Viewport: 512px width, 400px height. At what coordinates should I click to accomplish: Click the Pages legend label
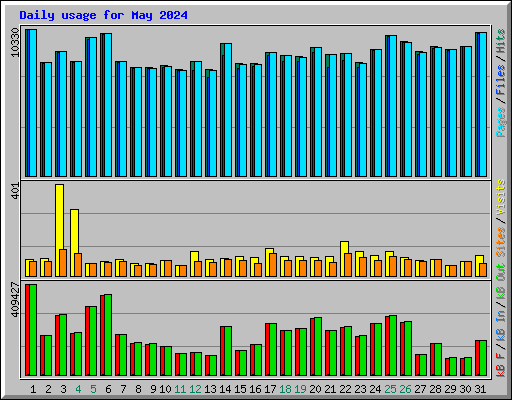(500, 122)
